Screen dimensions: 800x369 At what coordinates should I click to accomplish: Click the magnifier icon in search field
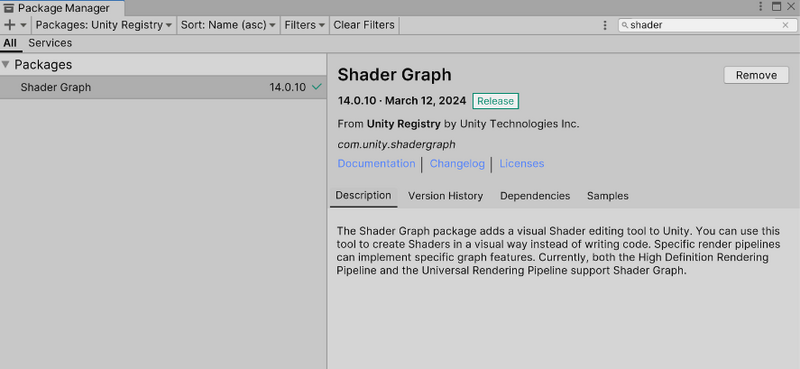click(x=624, y=26)
